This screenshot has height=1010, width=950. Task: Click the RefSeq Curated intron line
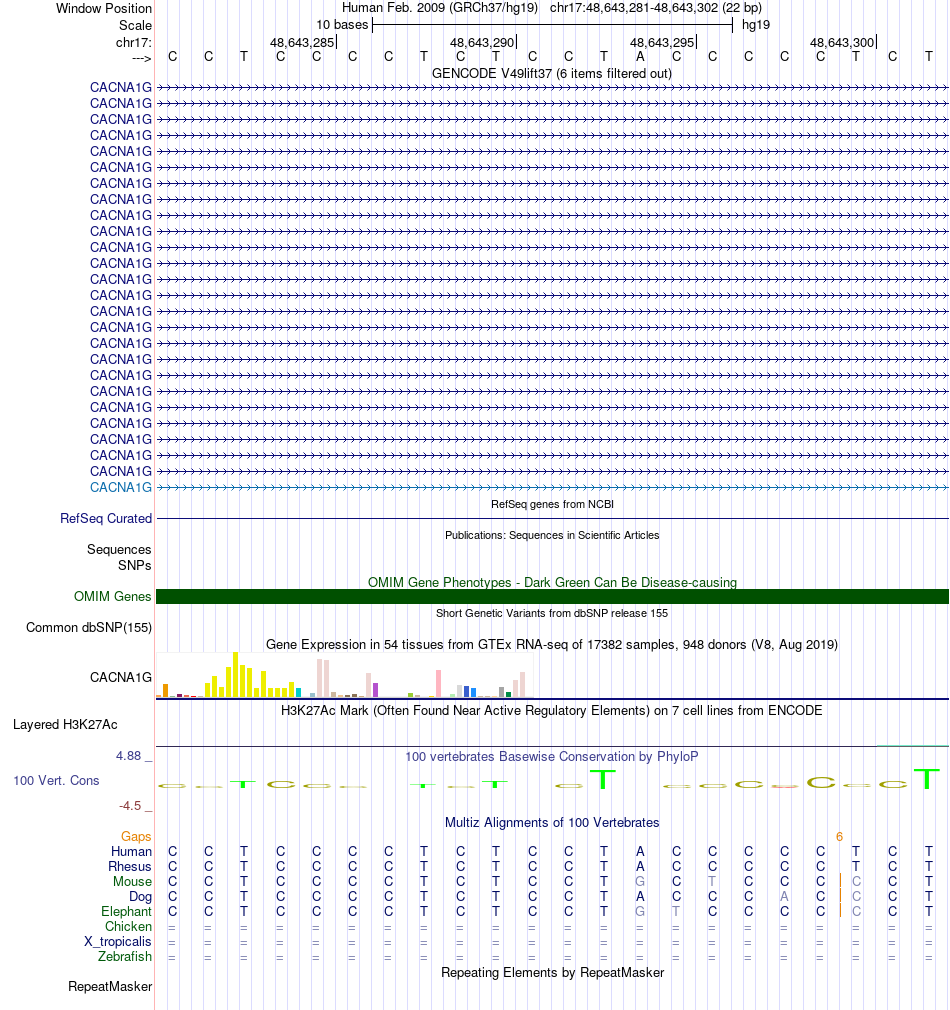click(553, 519)
